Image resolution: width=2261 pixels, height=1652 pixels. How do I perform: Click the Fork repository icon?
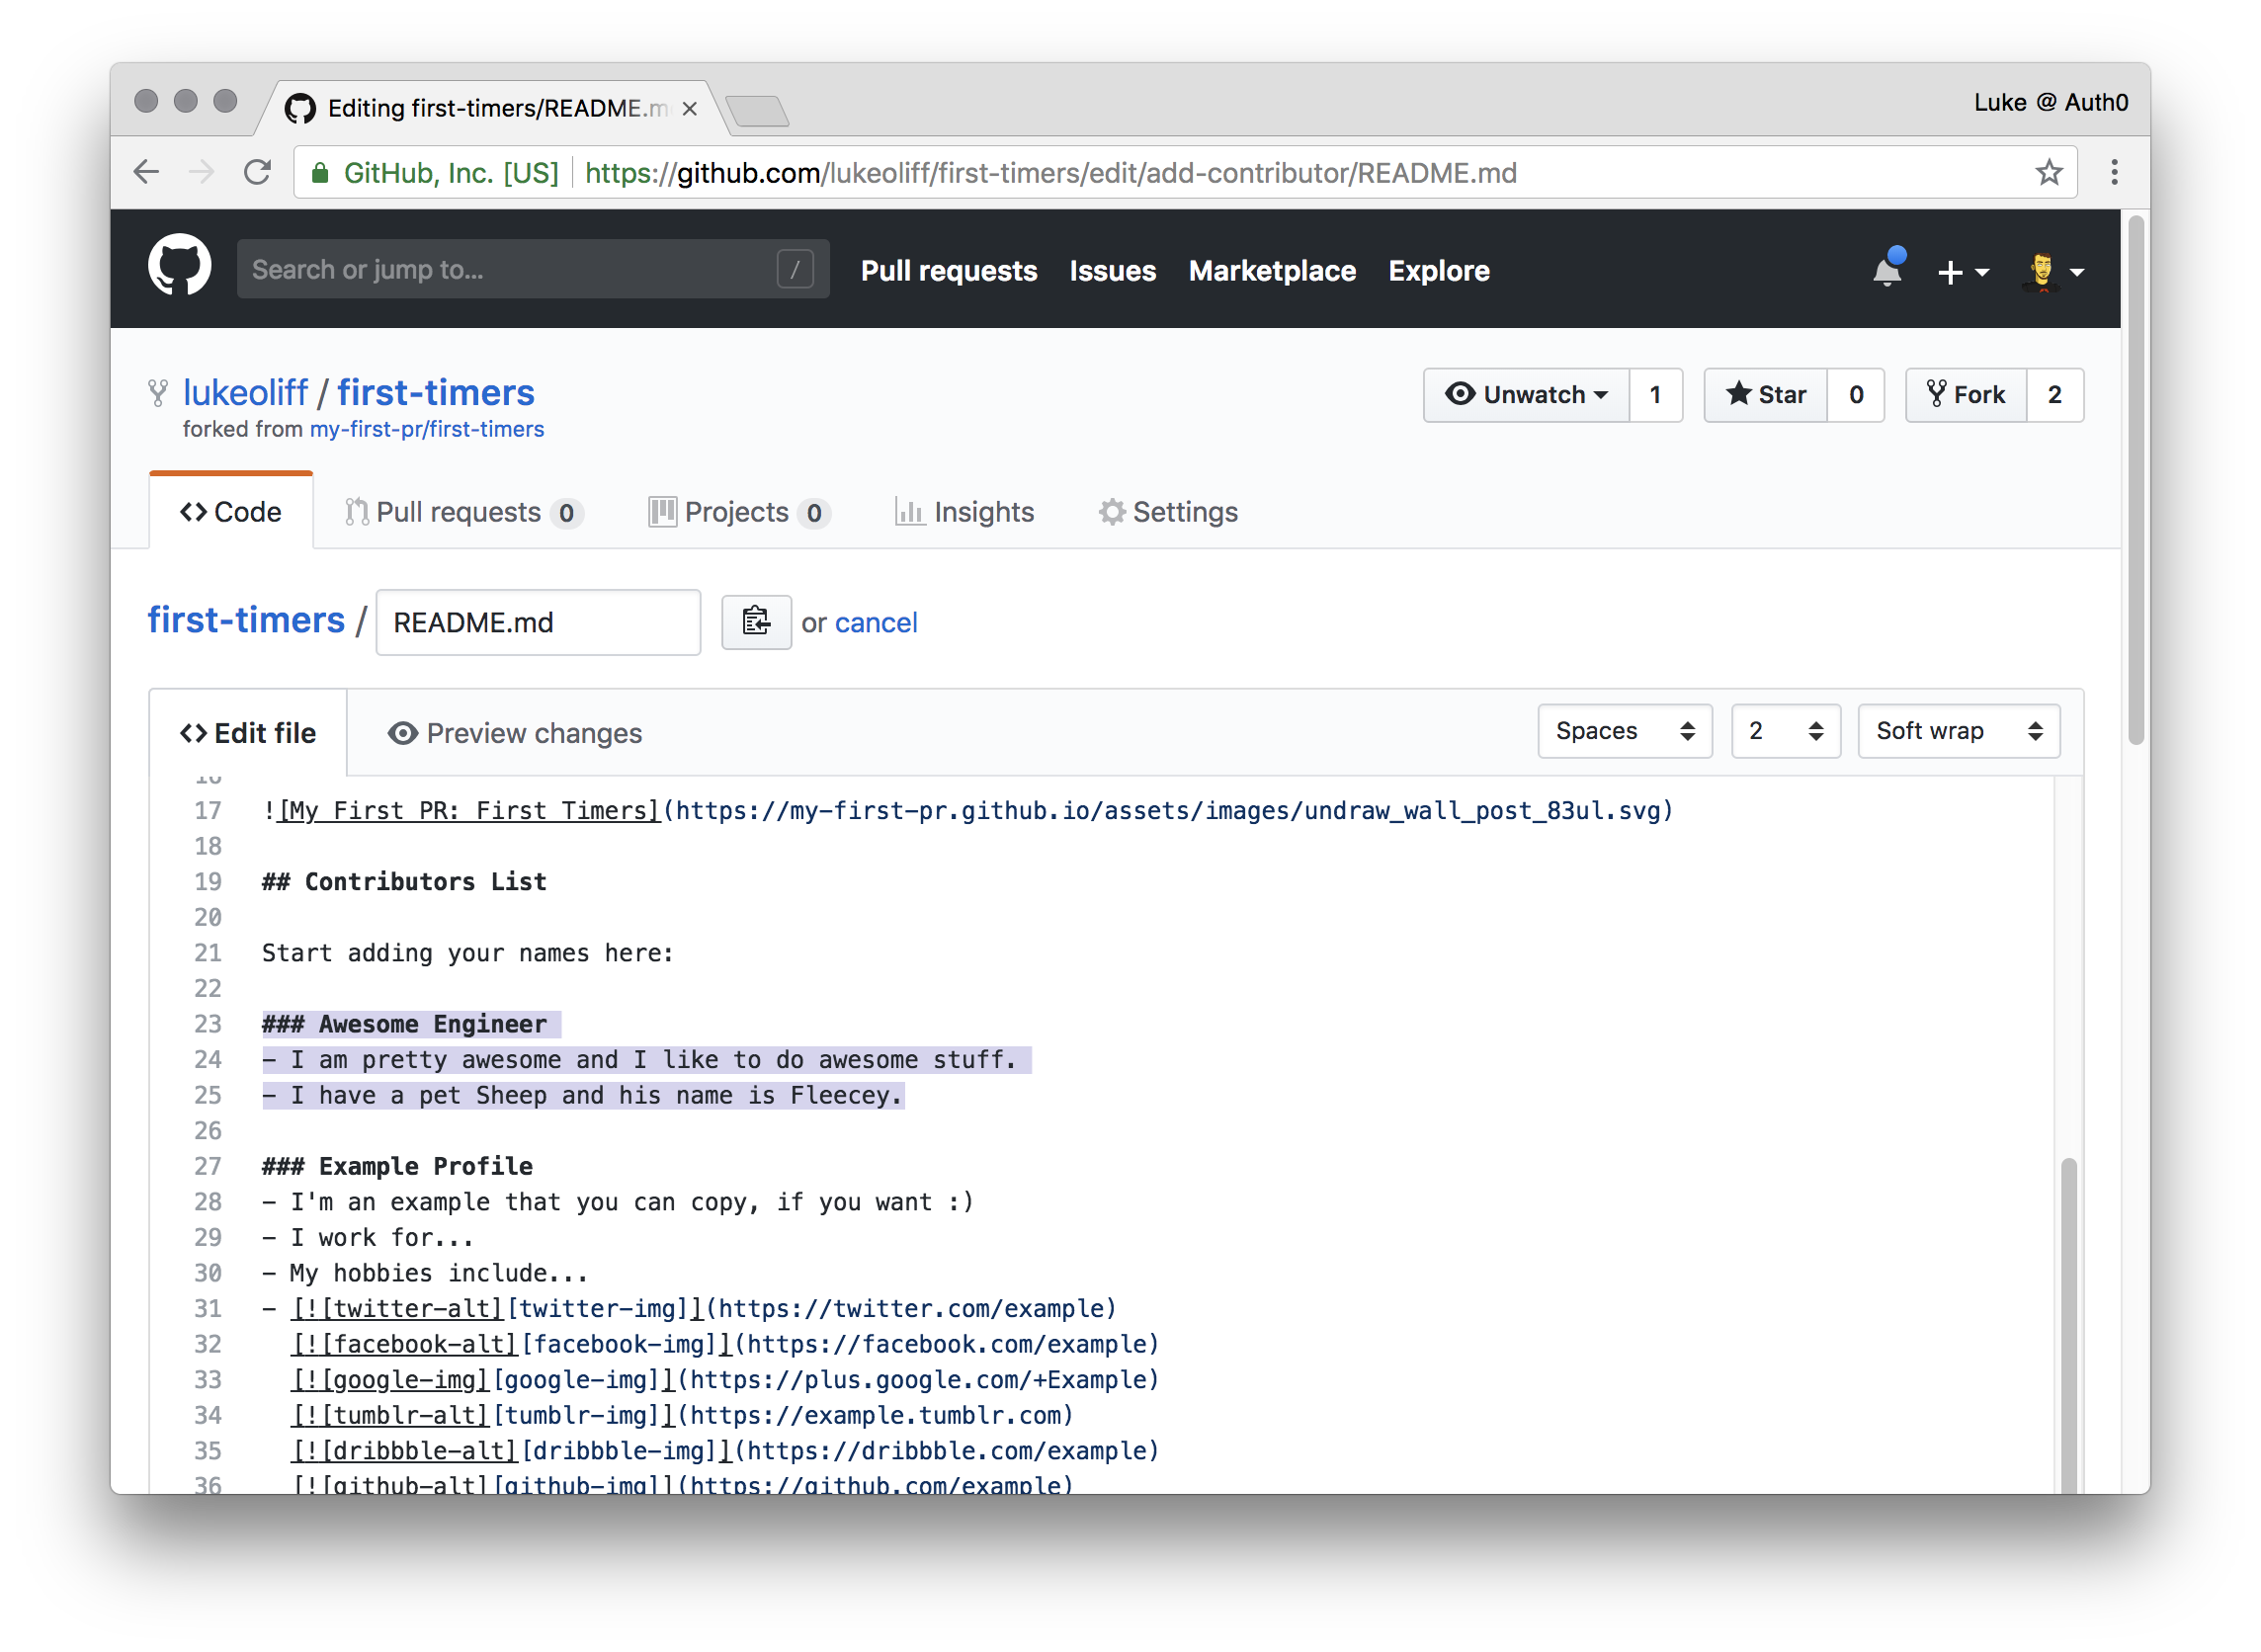[x=1967, y=395]
